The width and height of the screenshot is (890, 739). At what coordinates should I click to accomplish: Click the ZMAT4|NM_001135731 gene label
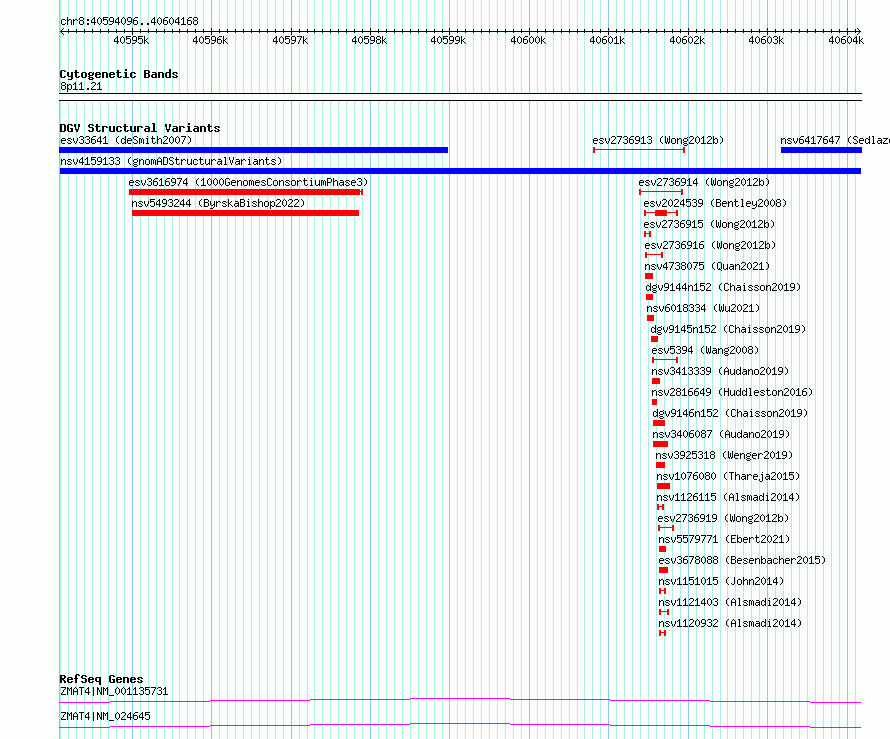(114, 691)
